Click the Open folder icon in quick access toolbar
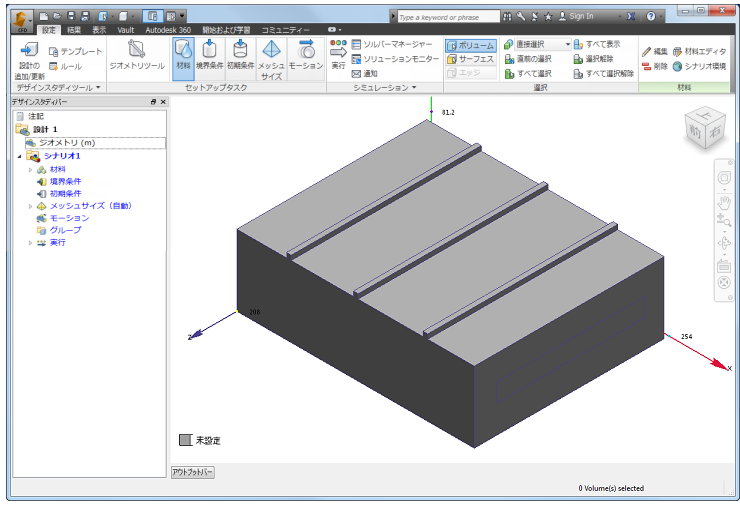 [x=57, y=17]
